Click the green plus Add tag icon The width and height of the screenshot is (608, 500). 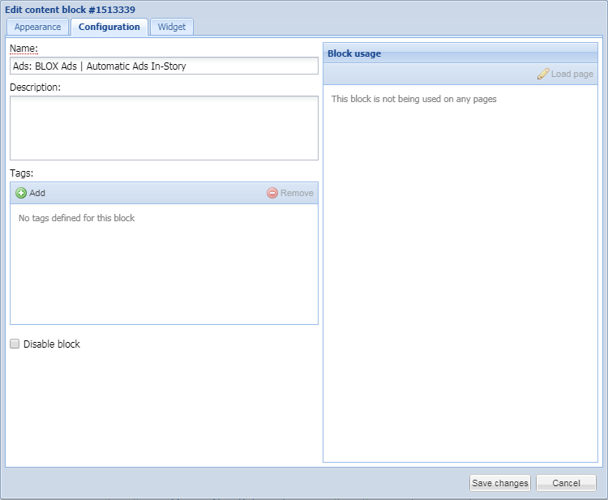[21, 193]
